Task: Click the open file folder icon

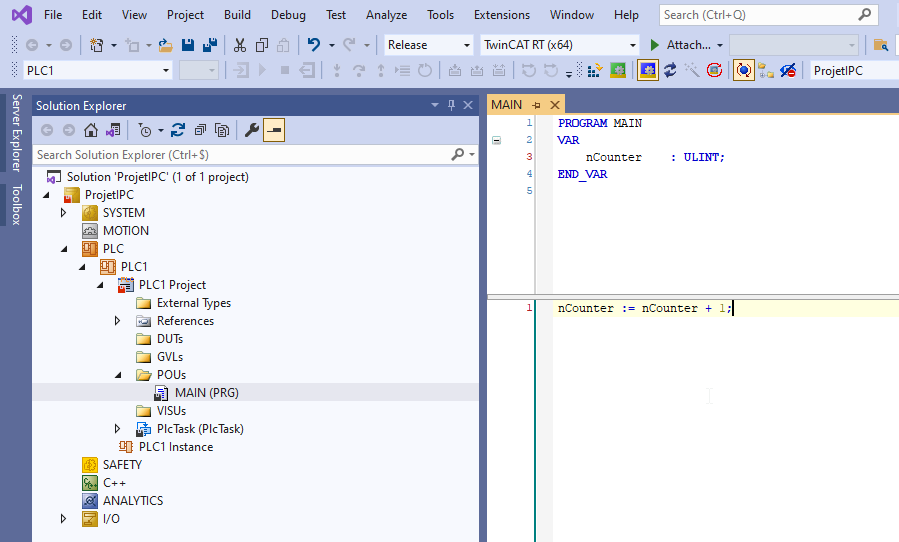Action: [166, 45]
